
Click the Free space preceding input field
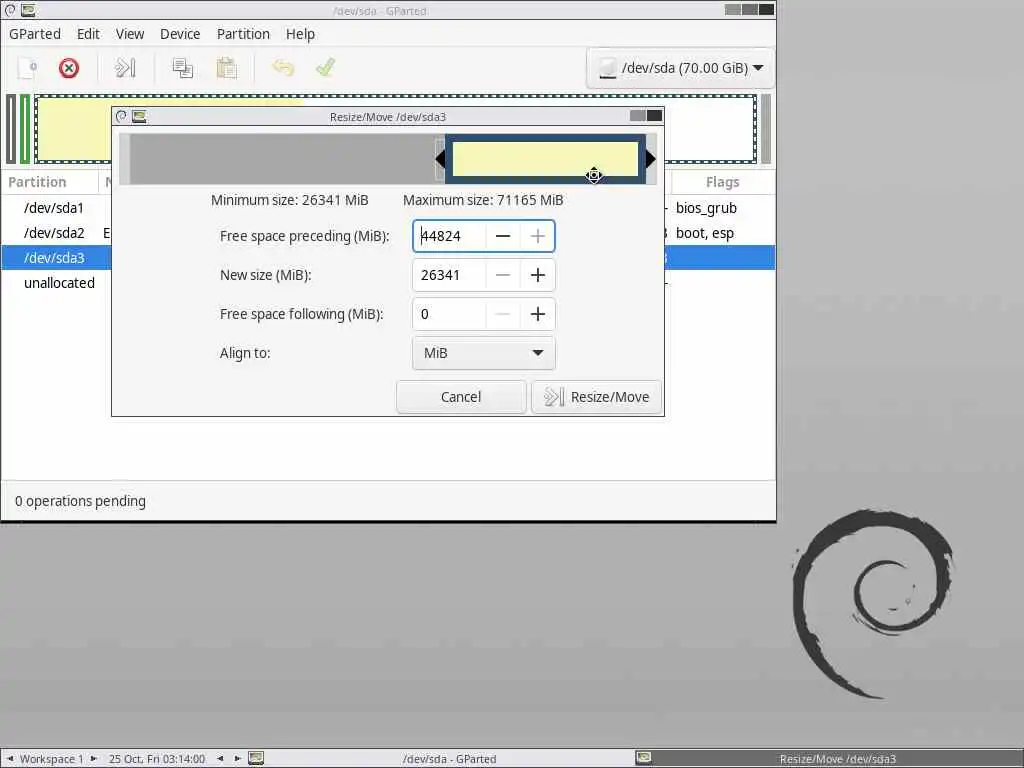(x=450, y=236)
